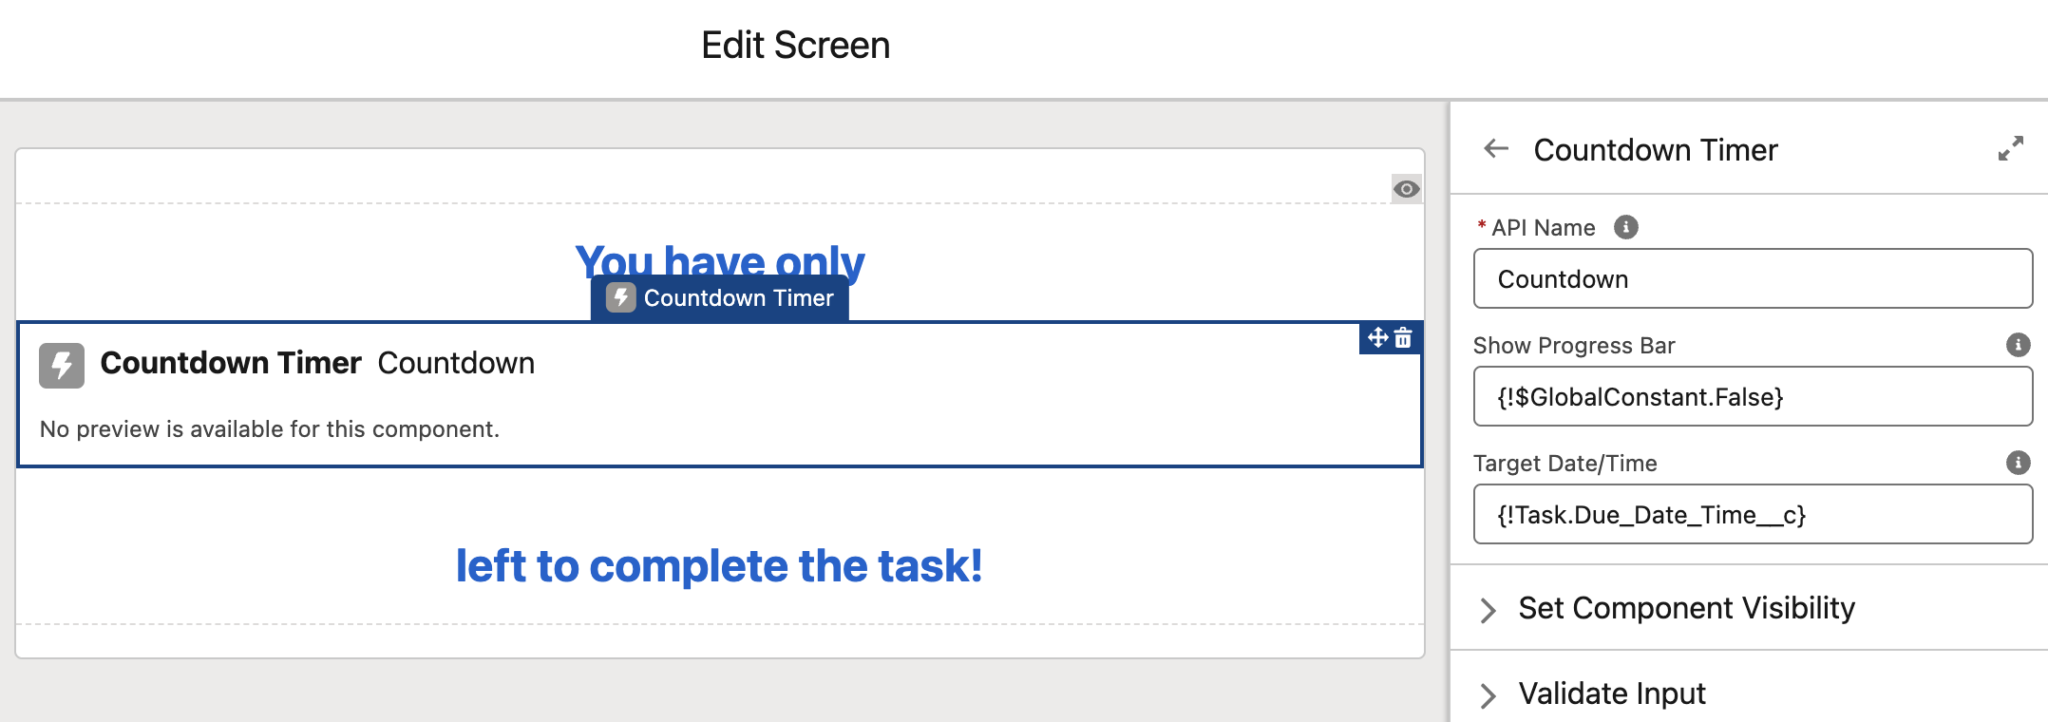Screen dimensions: 2048x722
Task: Click the Edit Screen heading
Action: tap(795, 45)
